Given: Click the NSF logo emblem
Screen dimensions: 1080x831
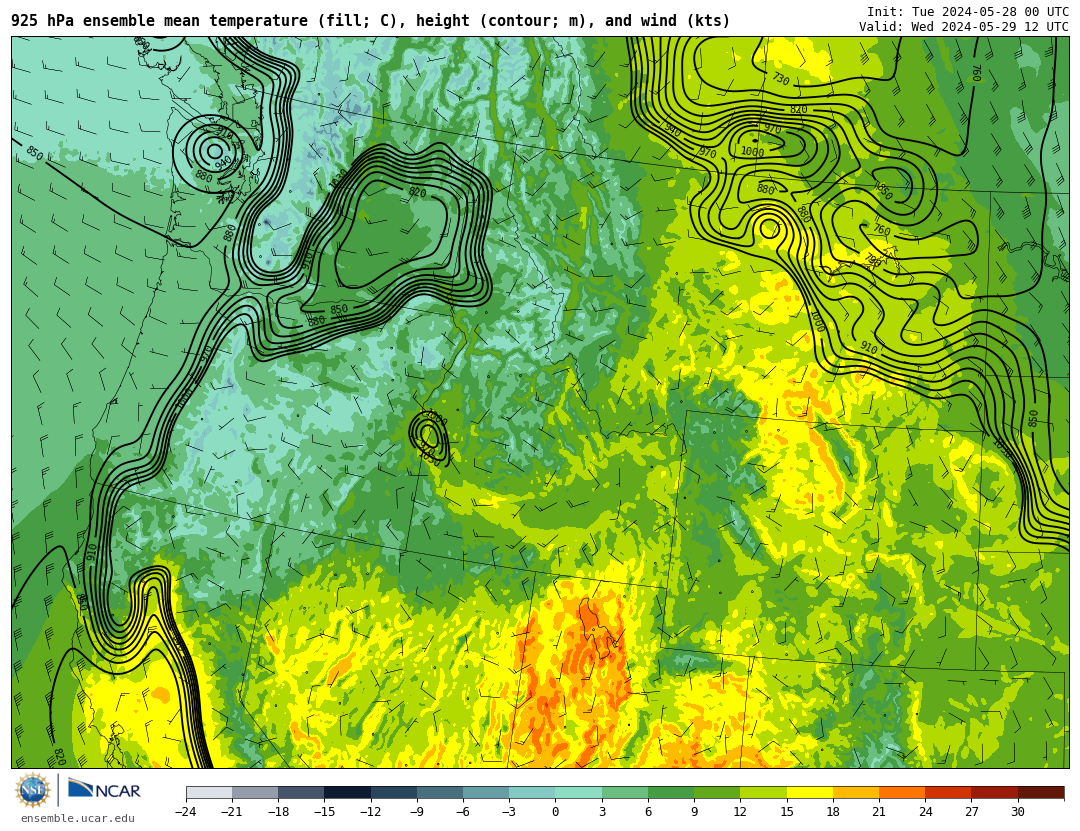Looking at the screenshot, I should pos(33,790).
